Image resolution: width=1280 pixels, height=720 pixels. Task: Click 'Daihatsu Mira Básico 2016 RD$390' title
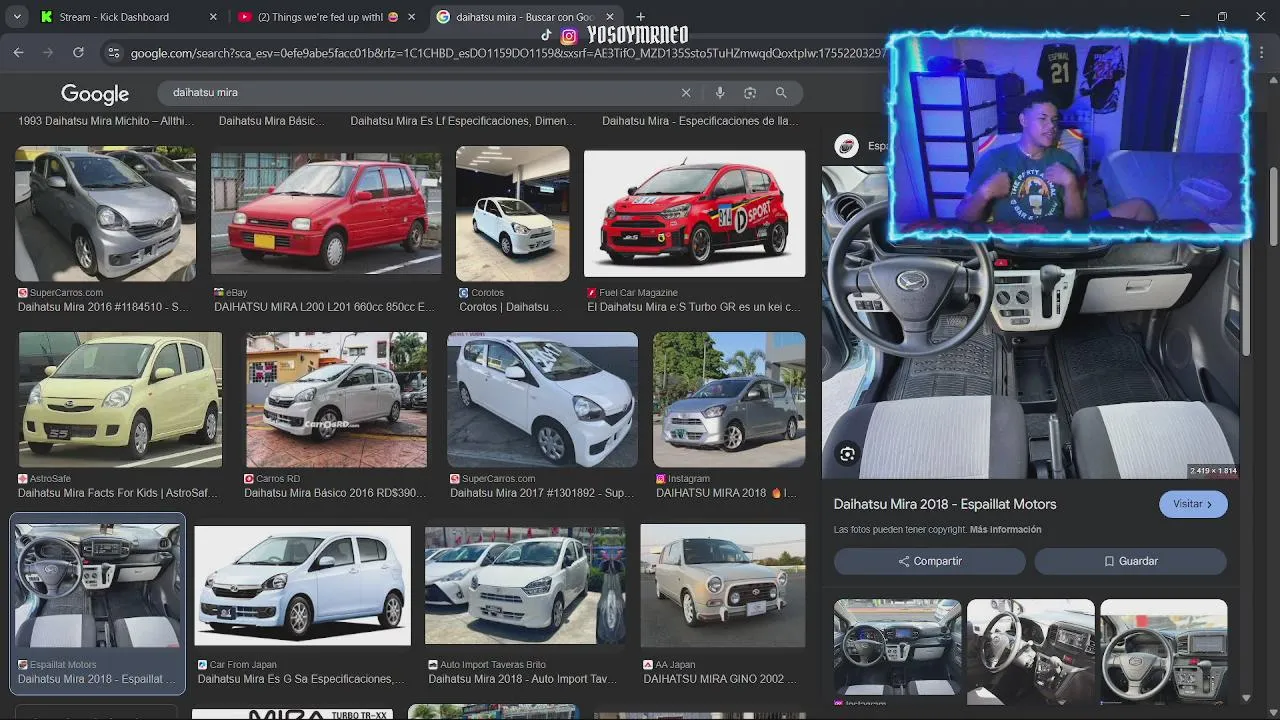335,493
